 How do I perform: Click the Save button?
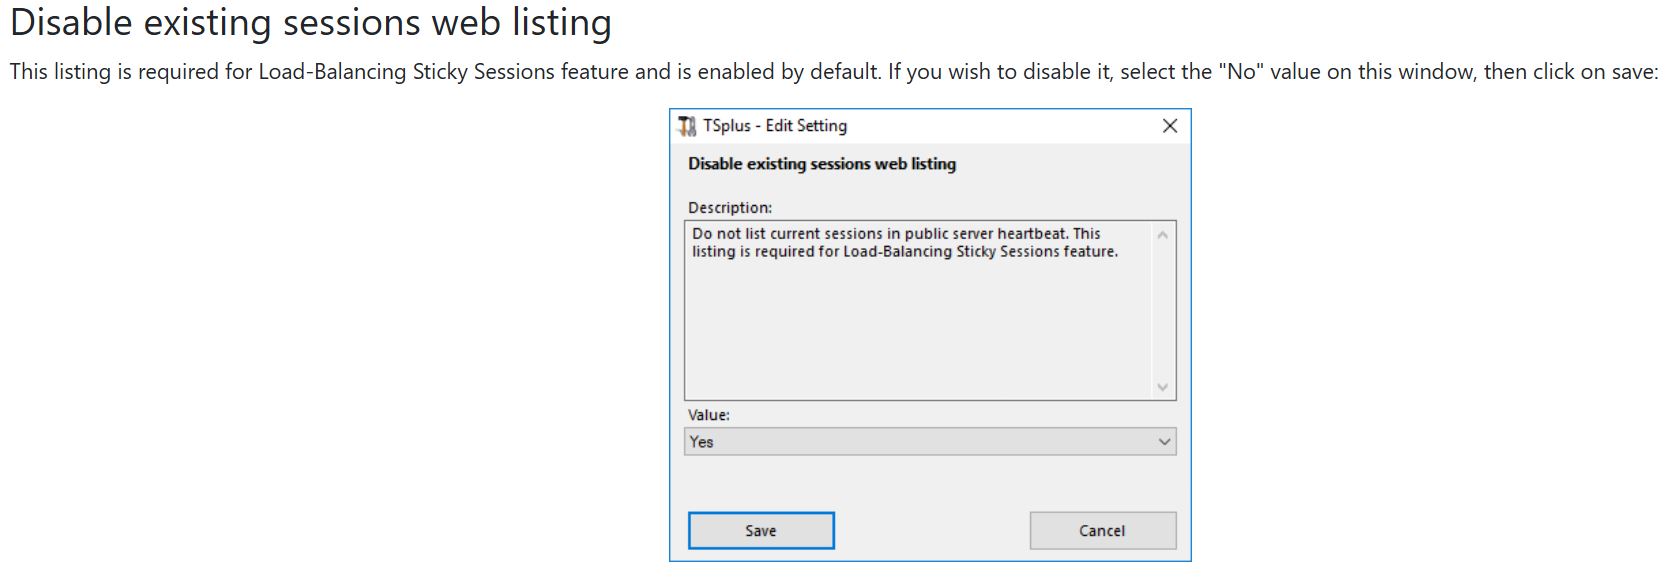point(760,531)
